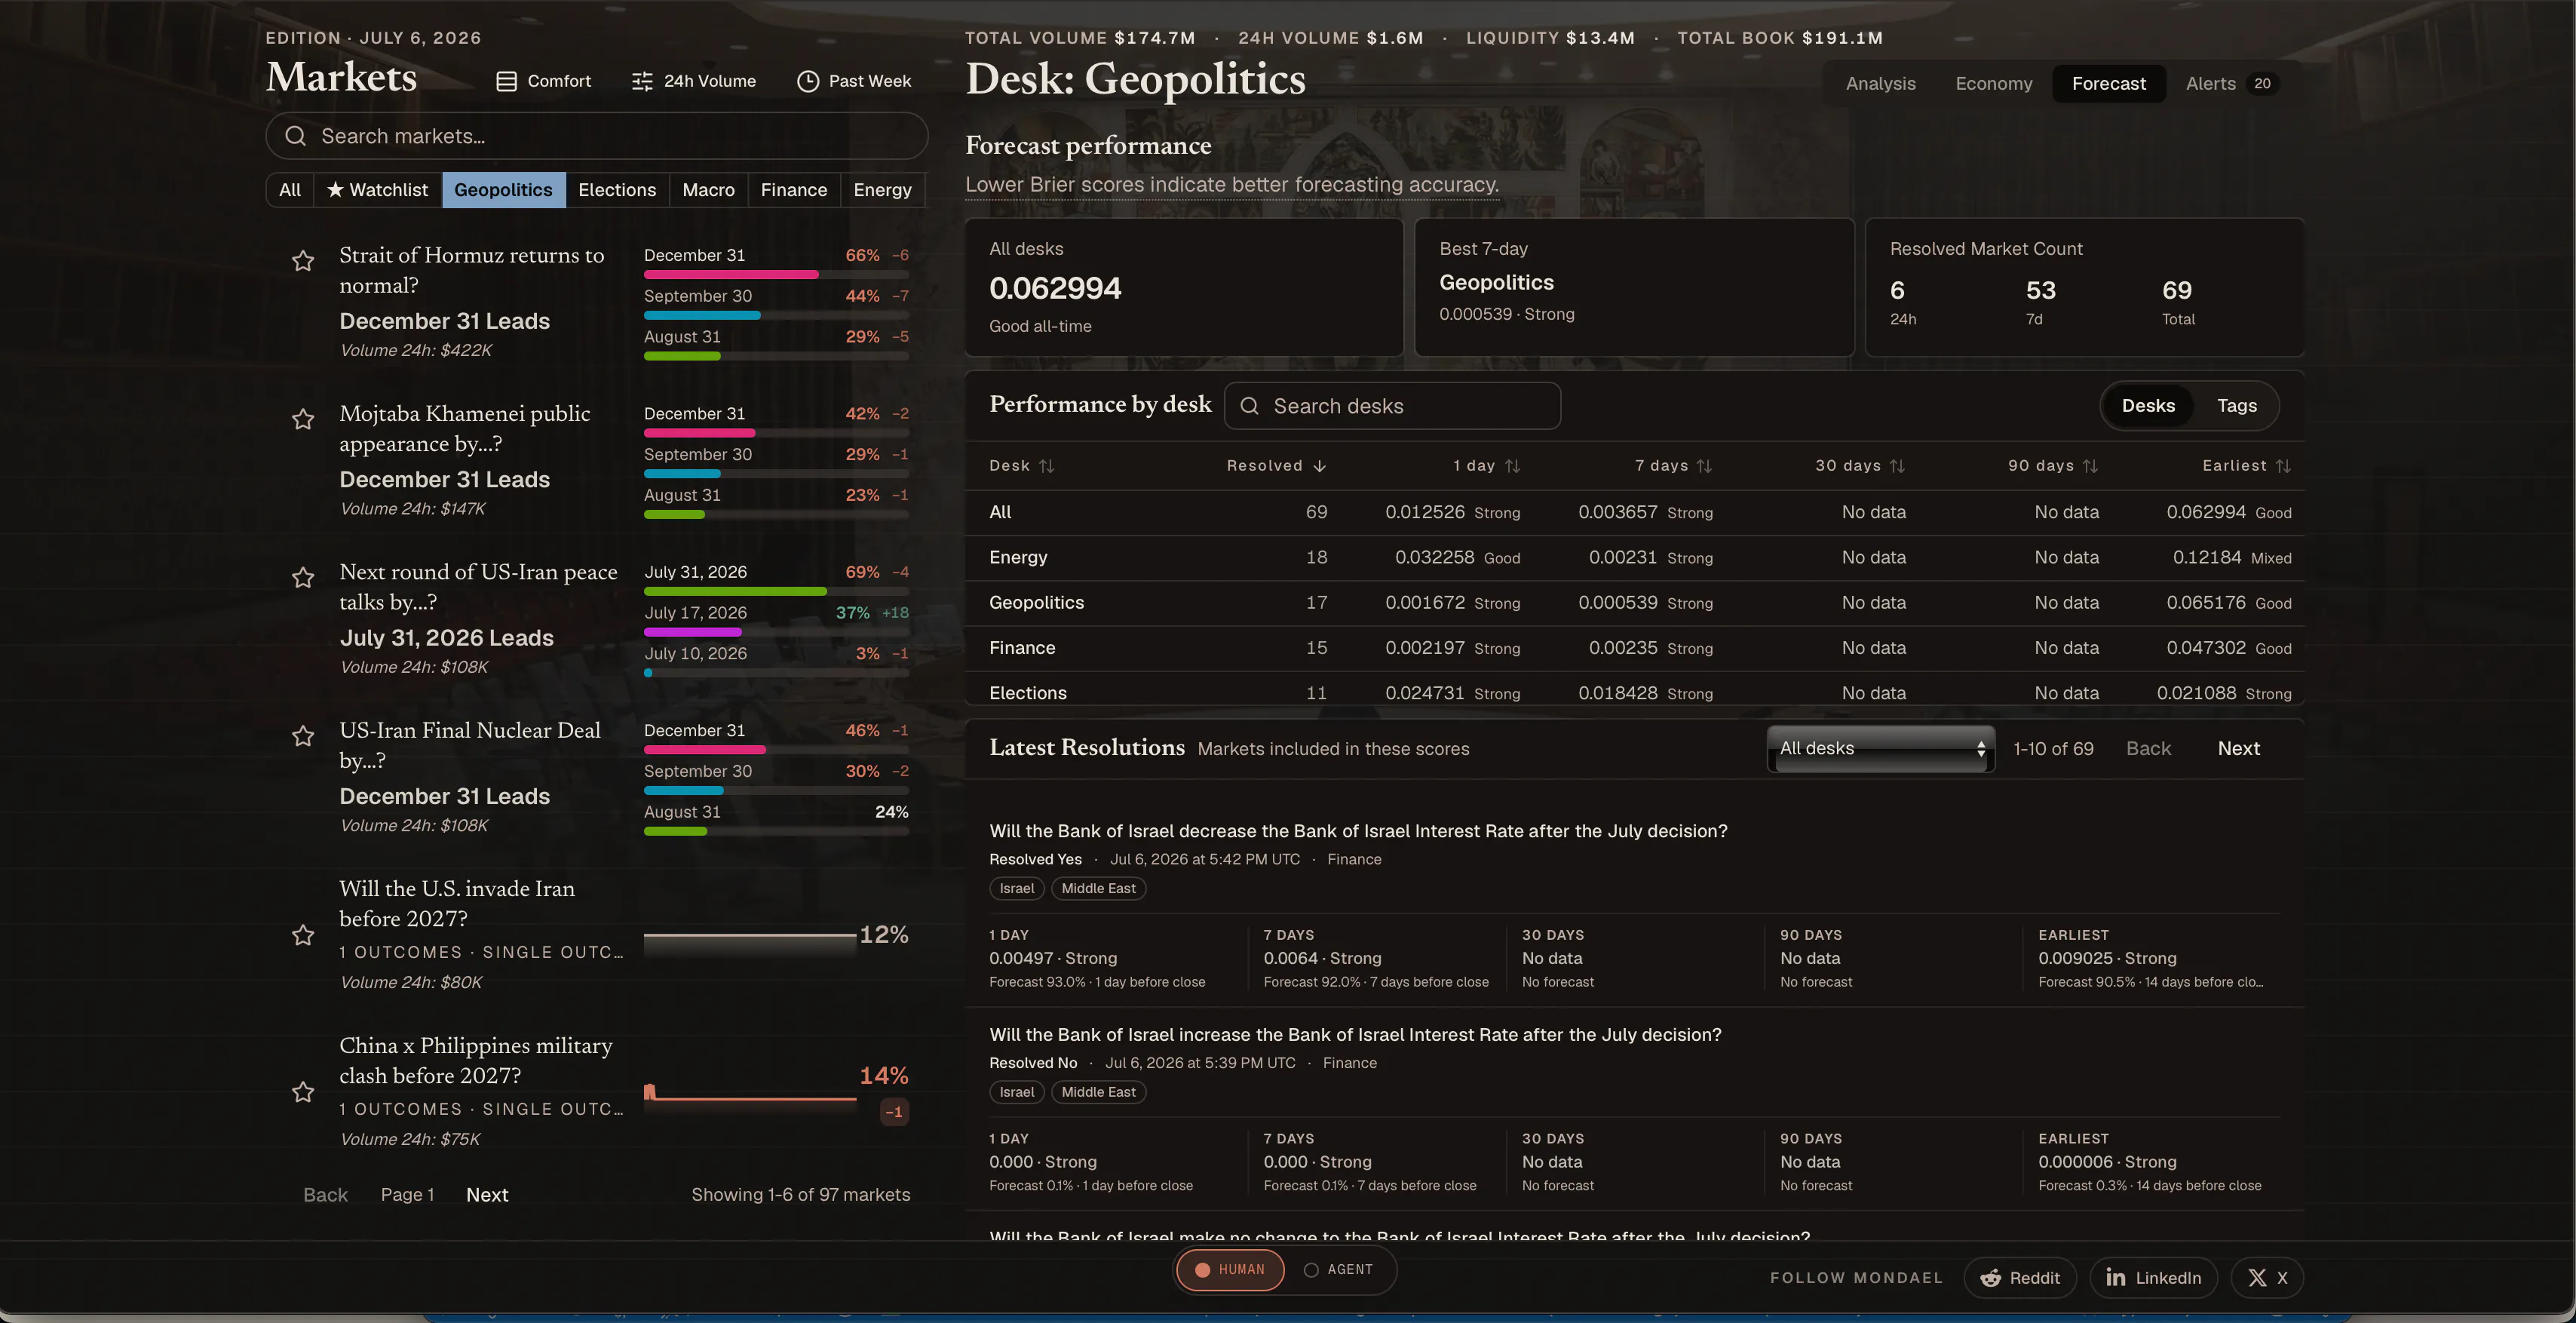This screenshot has height=1323, width=2576.
Task: Filter markets by All category
Action: [x=290, y=190]
